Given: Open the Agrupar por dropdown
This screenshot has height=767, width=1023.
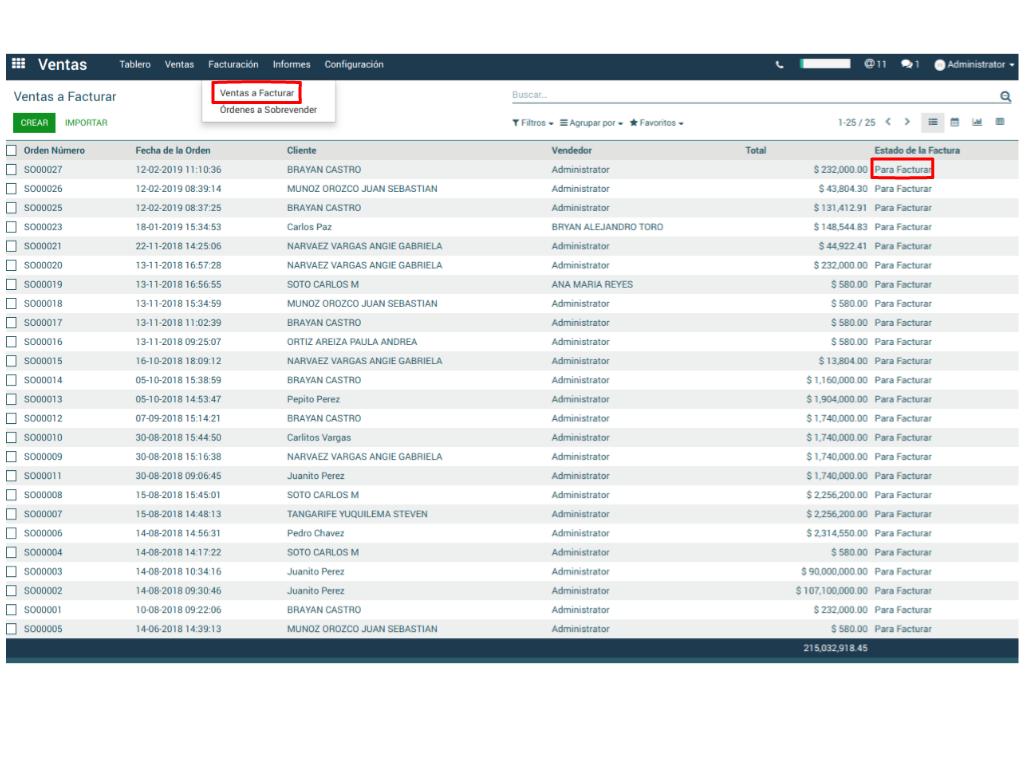Looking at the screenshot, I should [591, 123].
